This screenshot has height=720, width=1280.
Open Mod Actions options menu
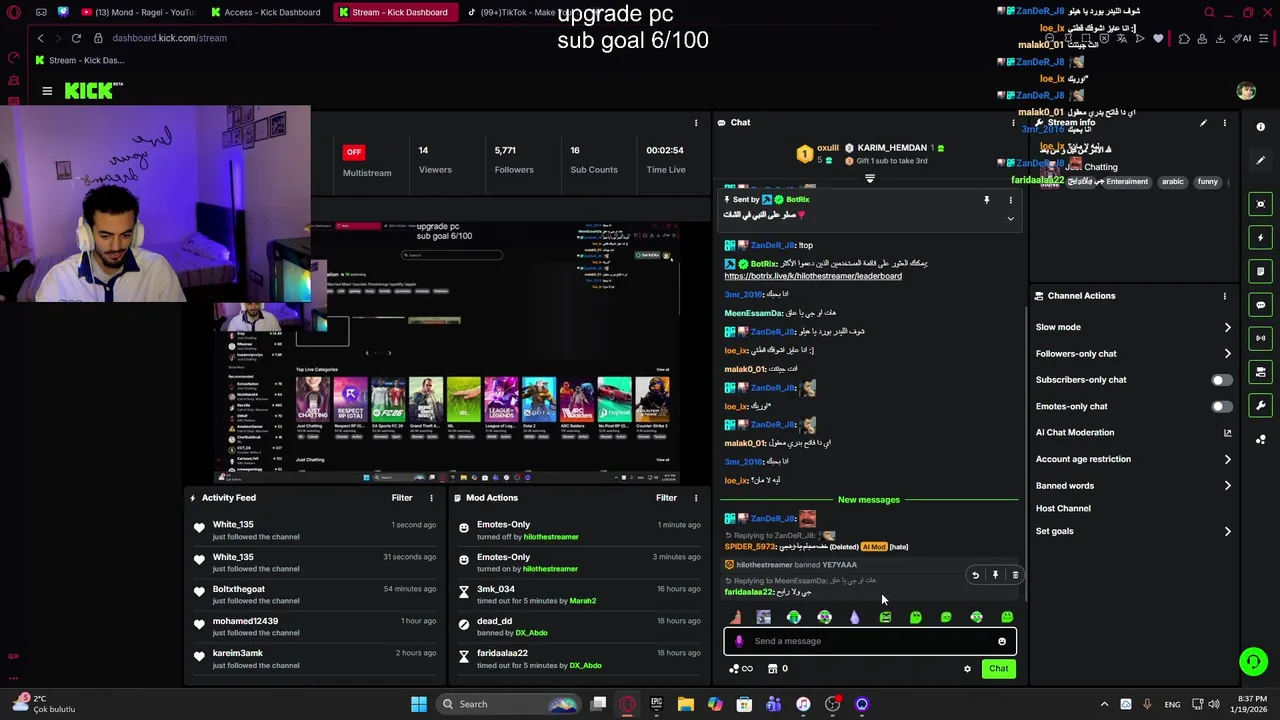pyautogui.click(x=696, y=498)
